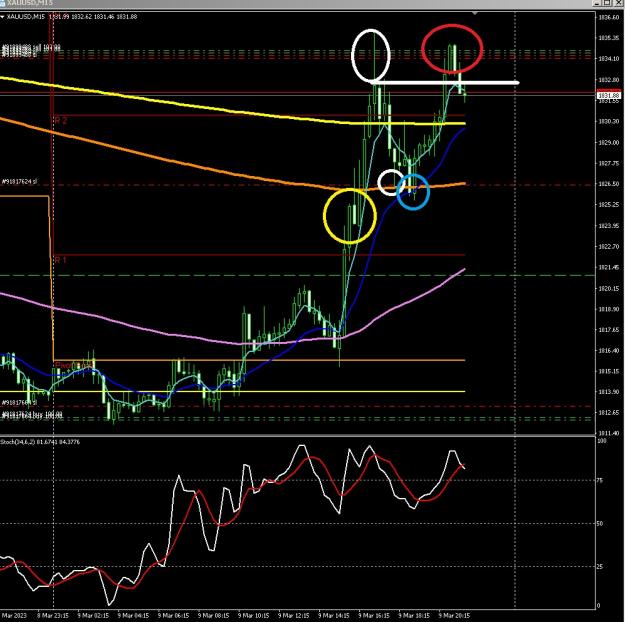Click the triangle beside the XAUUSD,M15 chart label
Screen dimensions: 625x622
tap(2, 17)
